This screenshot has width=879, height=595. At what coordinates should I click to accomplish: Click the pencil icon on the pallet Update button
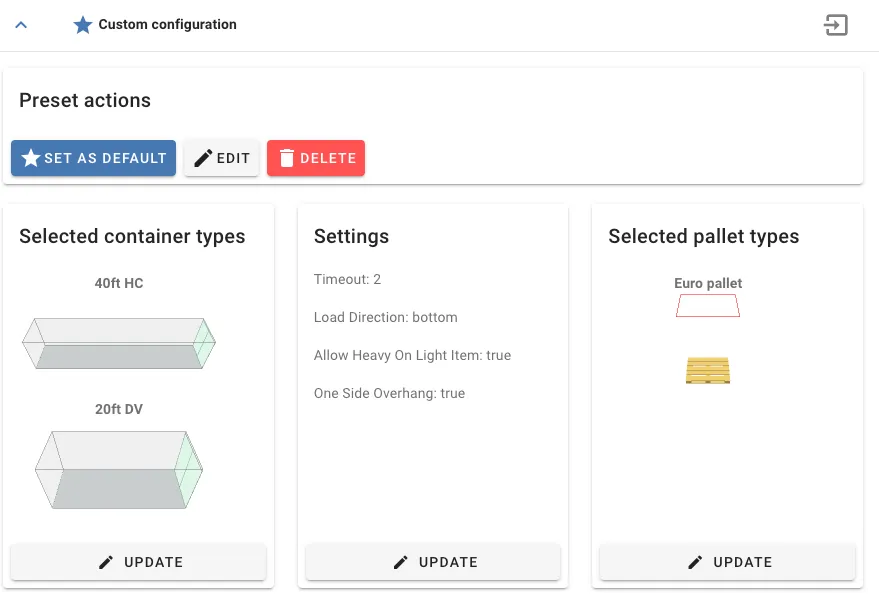pyautogui.click(x=693, y=562)
